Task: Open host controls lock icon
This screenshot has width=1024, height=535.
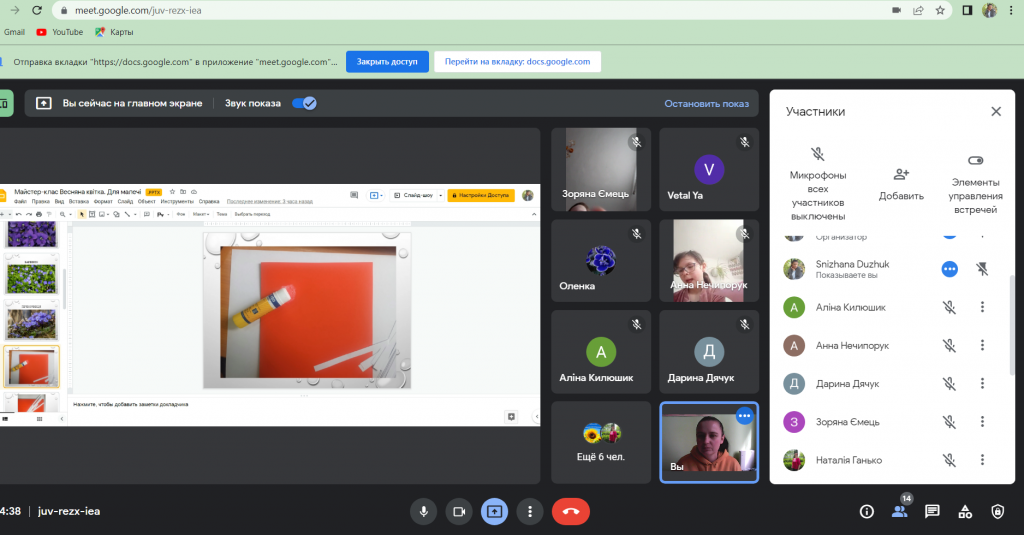Action: (x=997, y=511)
